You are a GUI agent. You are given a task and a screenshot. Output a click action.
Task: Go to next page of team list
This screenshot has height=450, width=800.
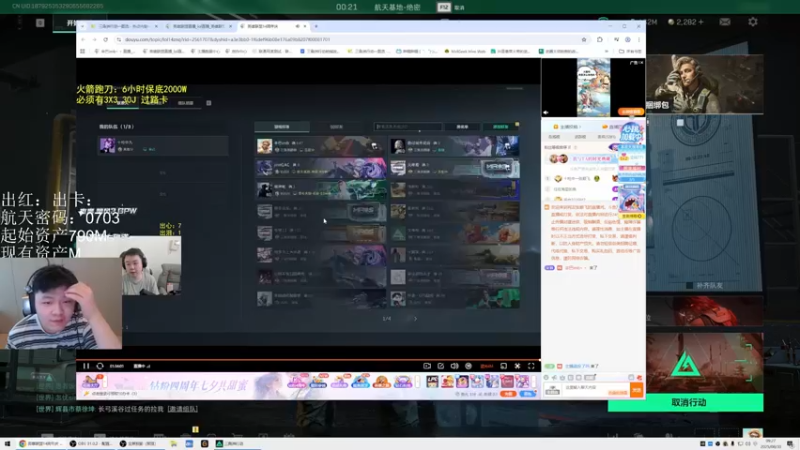tap(415, 319)
